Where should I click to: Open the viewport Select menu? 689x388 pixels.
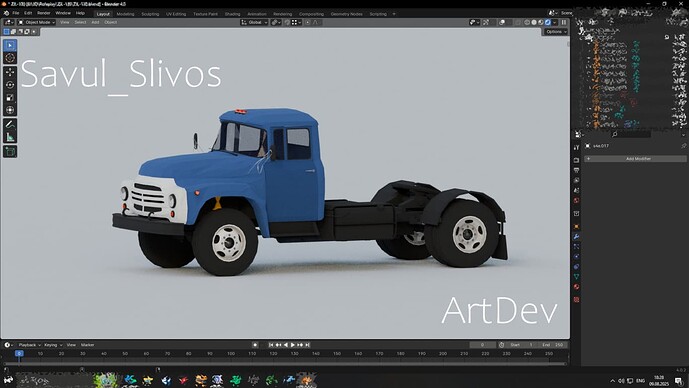(80, 22)
